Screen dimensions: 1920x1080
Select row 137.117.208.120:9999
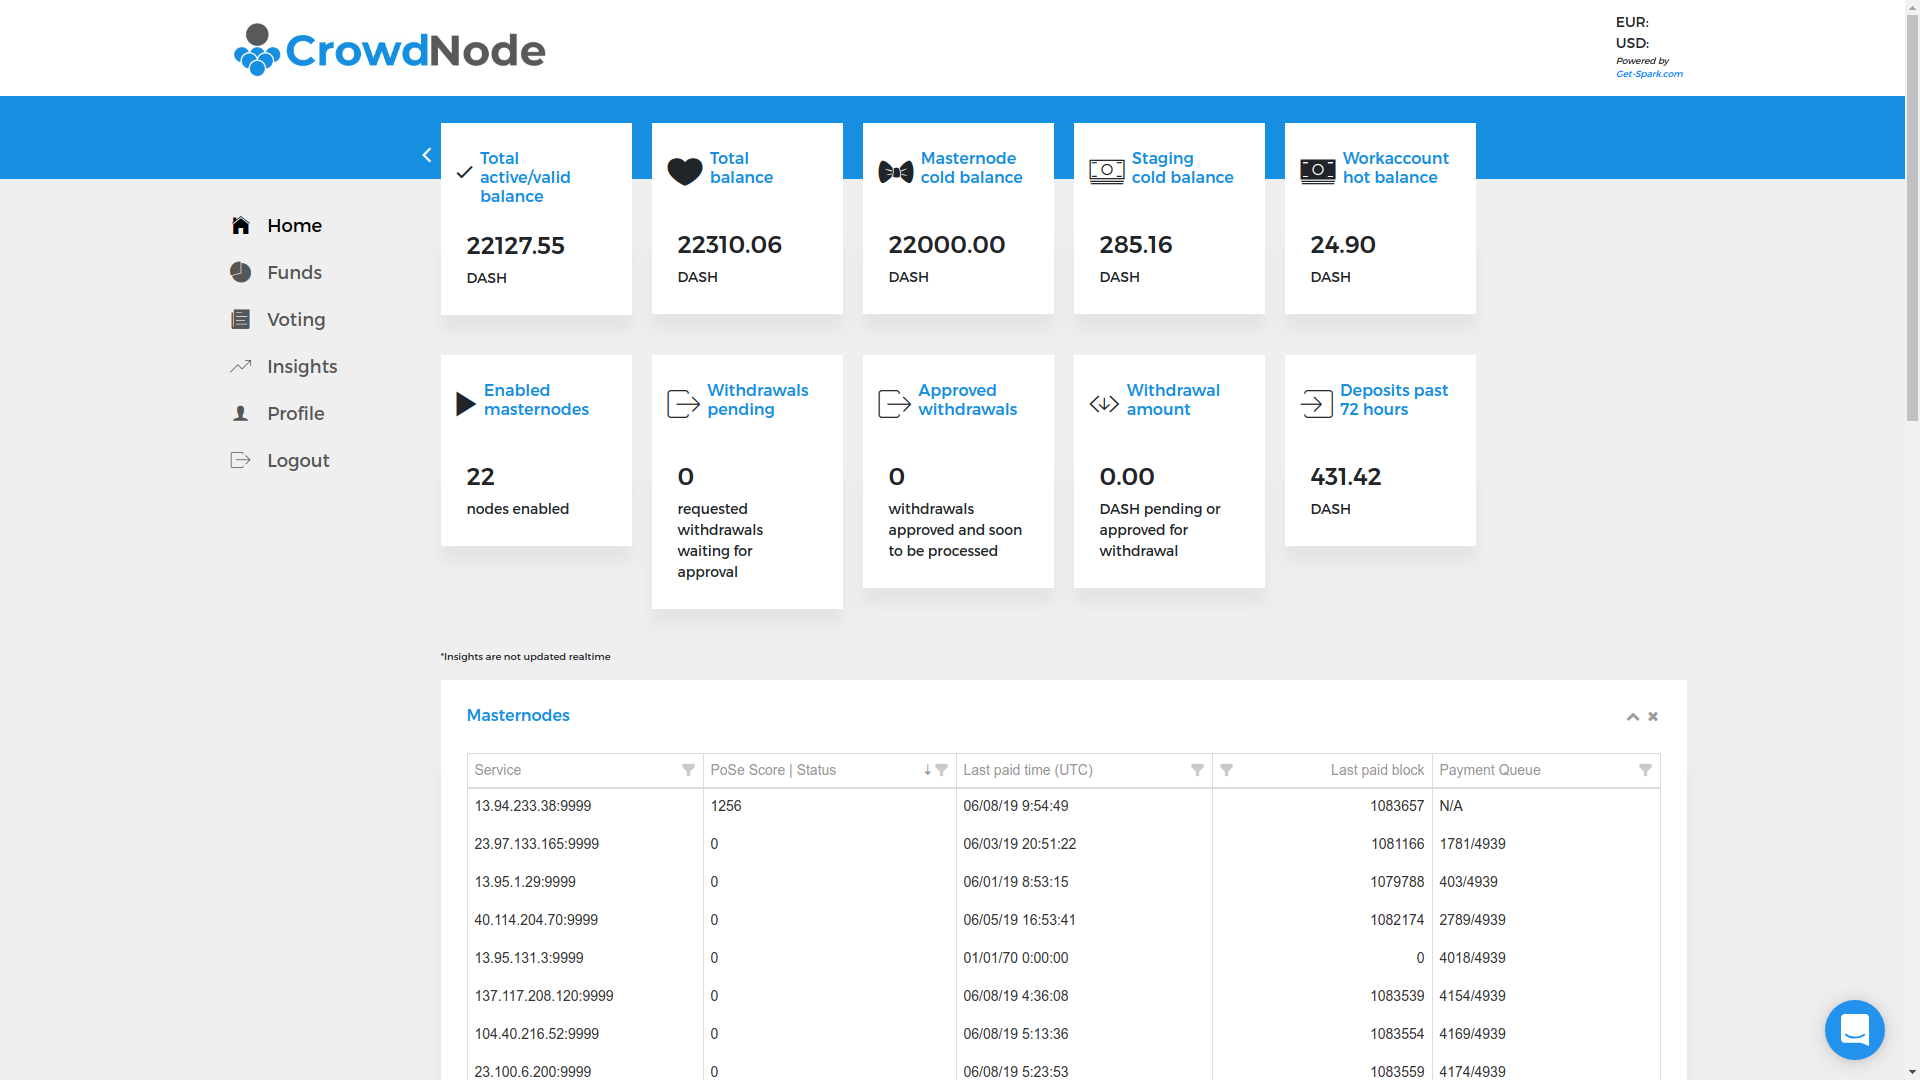(x=1063, y=996)
